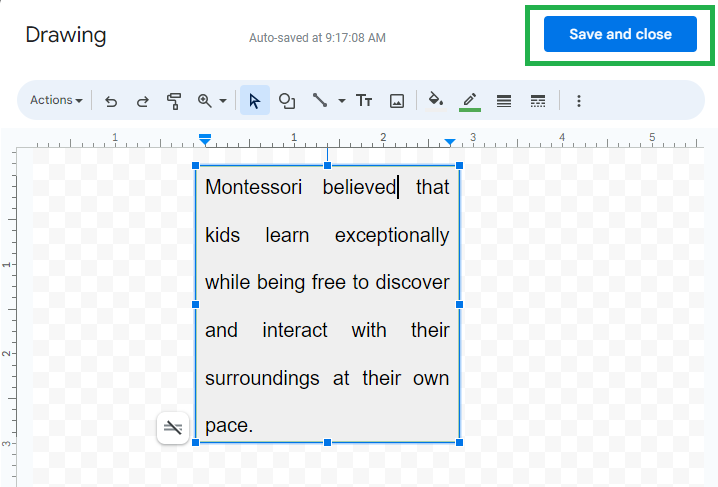Click the Undo icon

(x=111, y=100)
